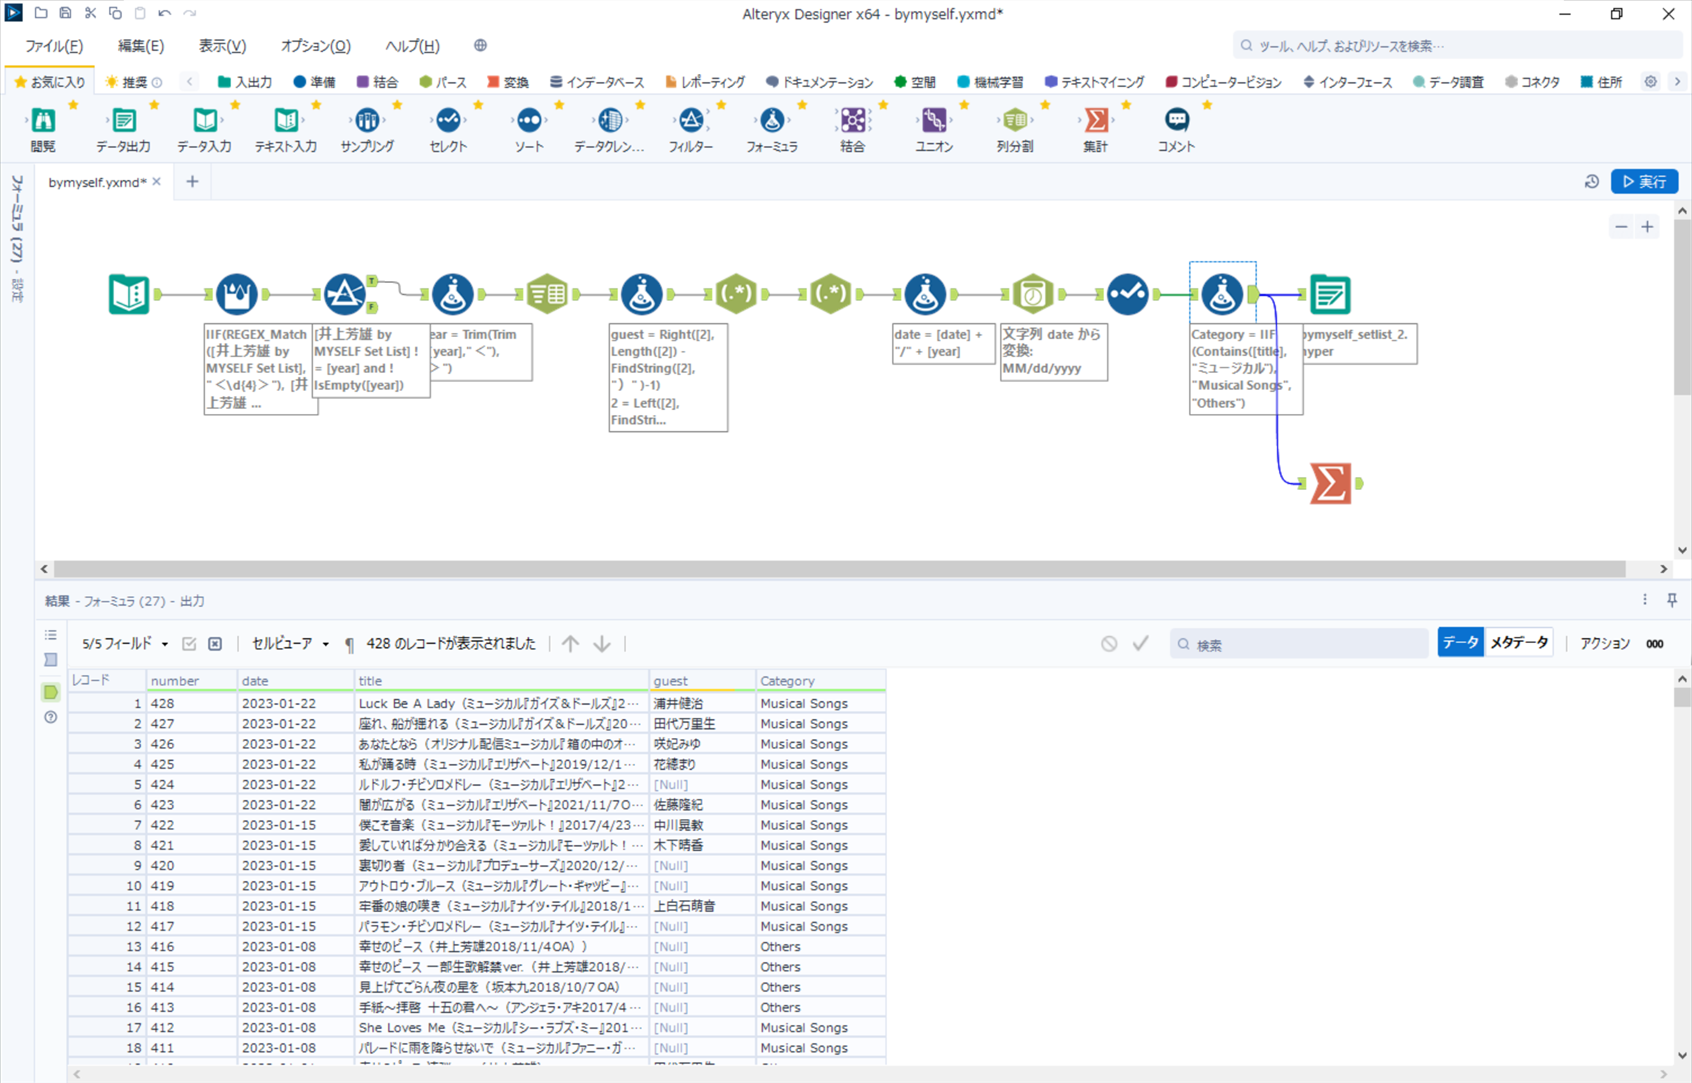Open the オプション(O) menu

[x=315, y=46]
